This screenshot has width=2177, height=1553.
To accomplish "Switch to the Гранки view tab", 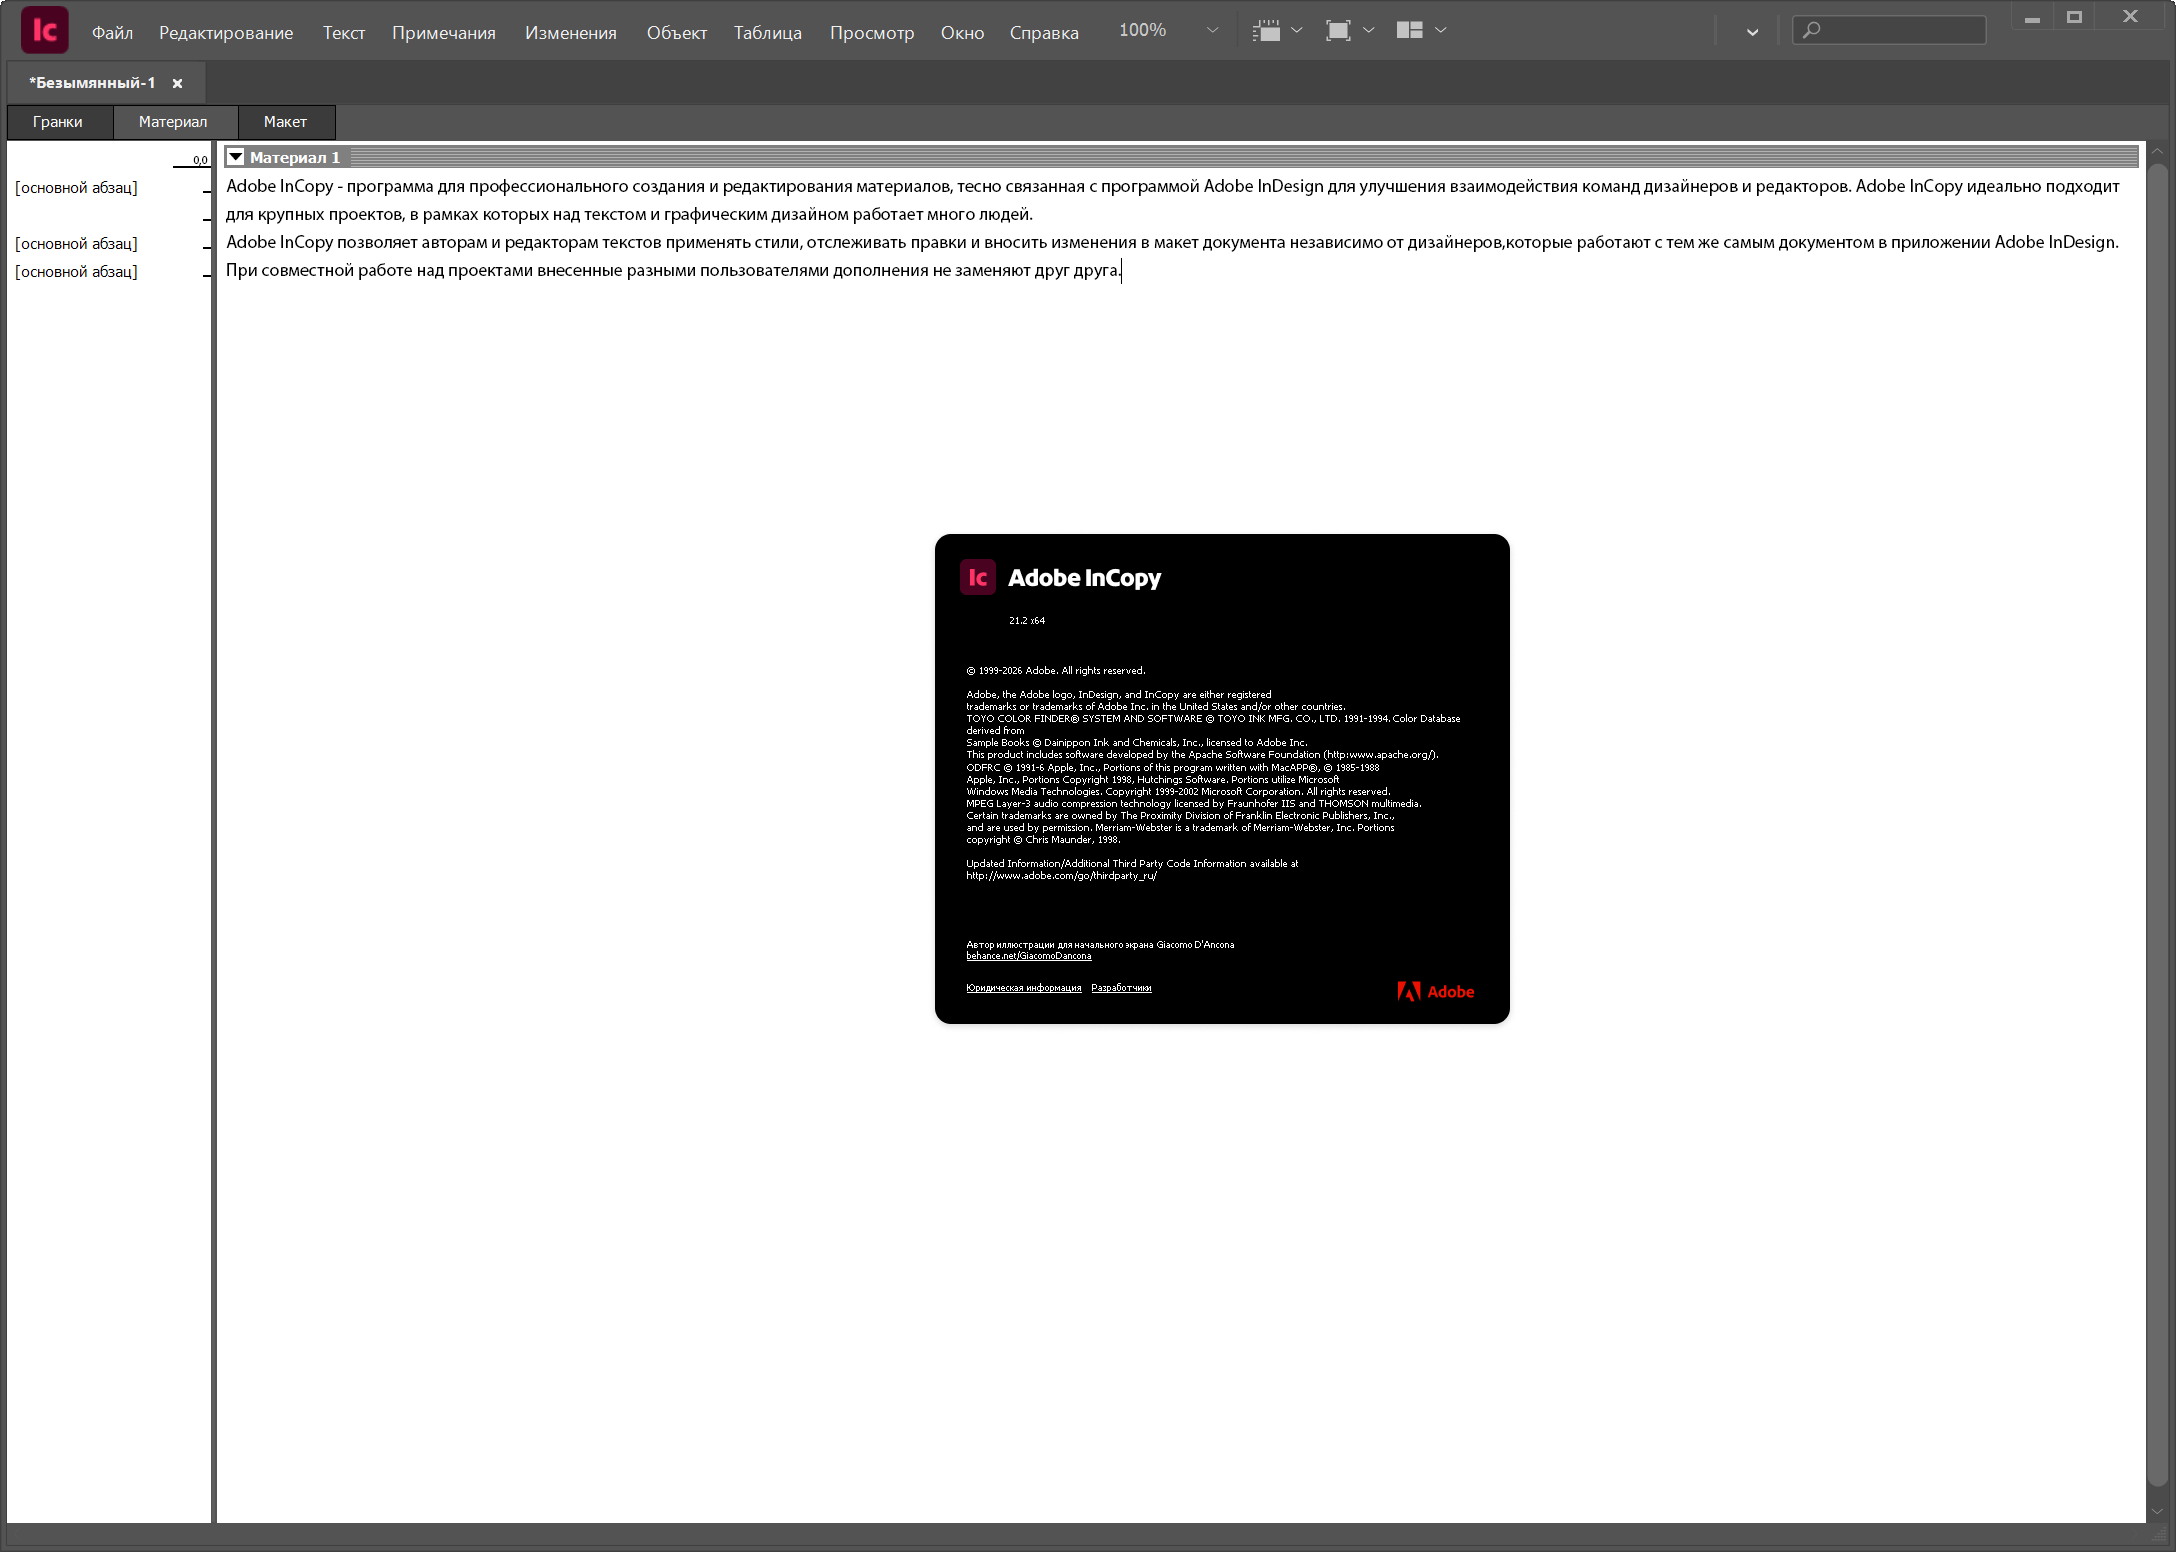I will pos(58,122).
